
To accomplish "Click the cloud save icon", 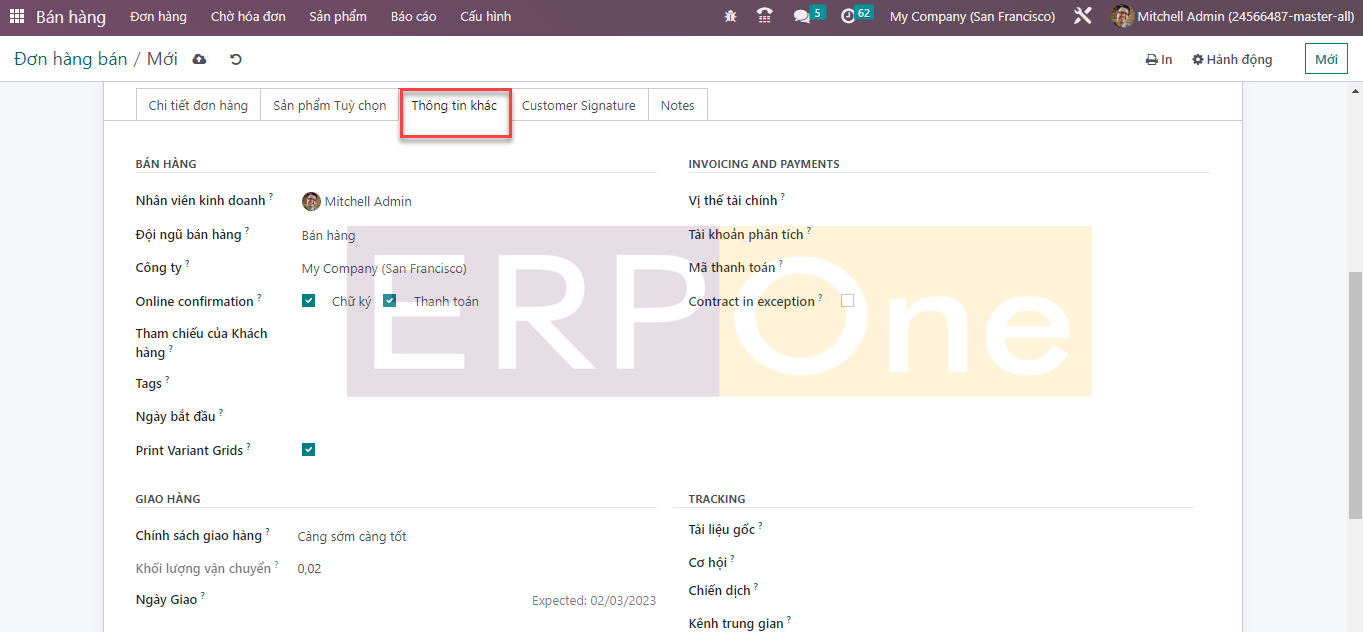I will click(x=199, y=59).
